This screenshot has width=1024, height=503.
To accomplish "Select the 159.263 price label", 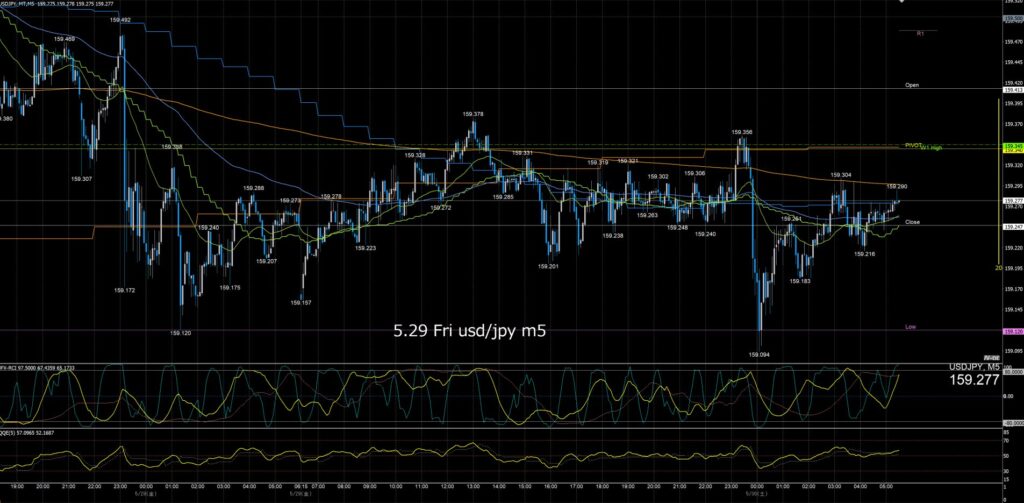I will pyautogui.click(x=647, y=215).
